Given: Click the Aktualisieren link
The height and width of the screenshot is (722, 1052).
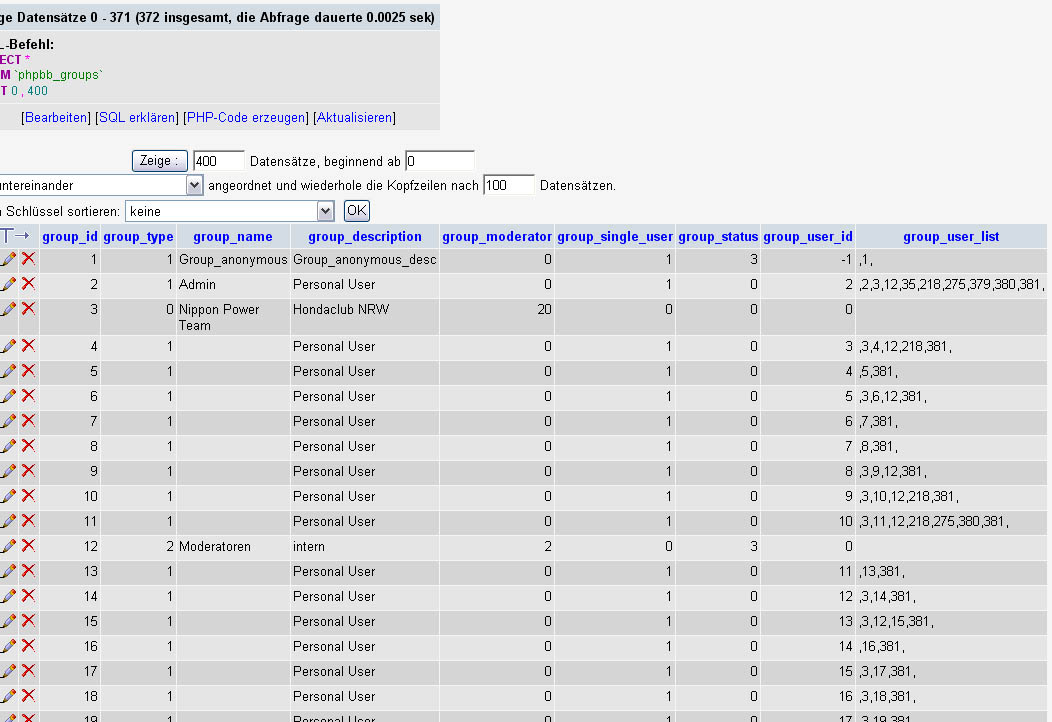Looking at the screenshot, I should tap(355, 118).
